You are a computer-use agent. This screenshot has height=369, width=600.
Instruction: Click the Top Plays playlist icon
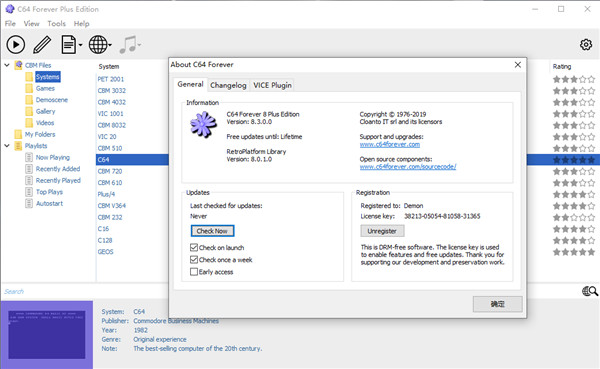tap(29, 192)
